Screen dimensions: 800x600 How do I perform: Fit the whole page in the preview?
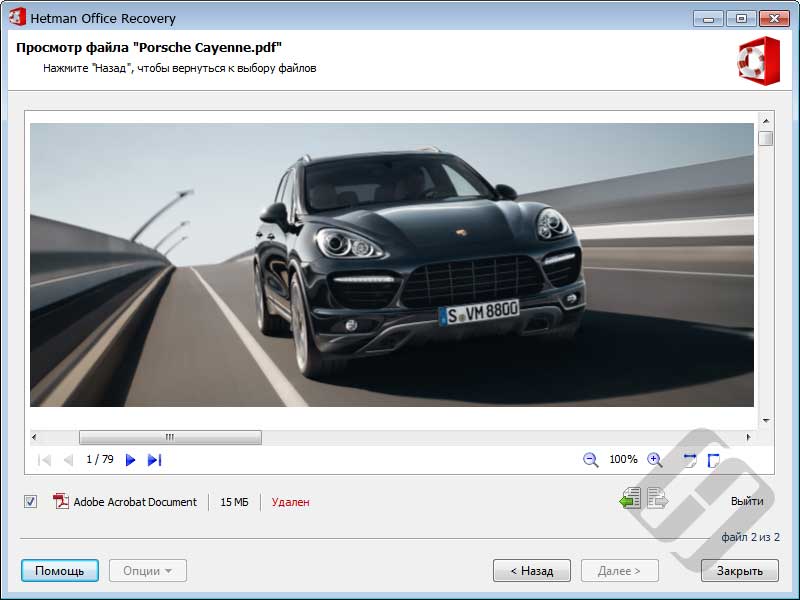[714, 460]
